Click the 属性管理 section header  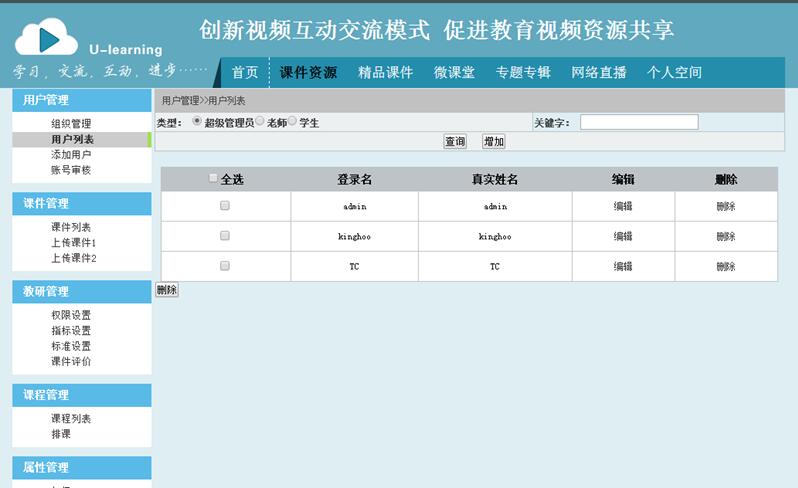point(82,468)
